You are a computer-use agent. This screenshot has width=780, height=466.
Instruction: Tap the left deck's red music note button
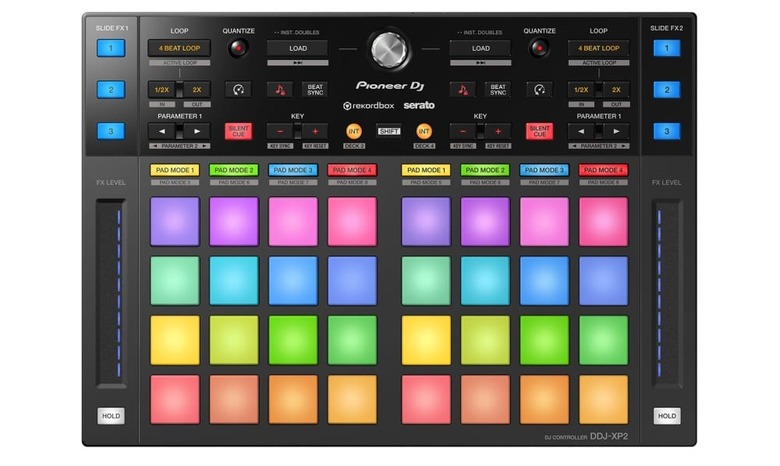coord(280,90)
